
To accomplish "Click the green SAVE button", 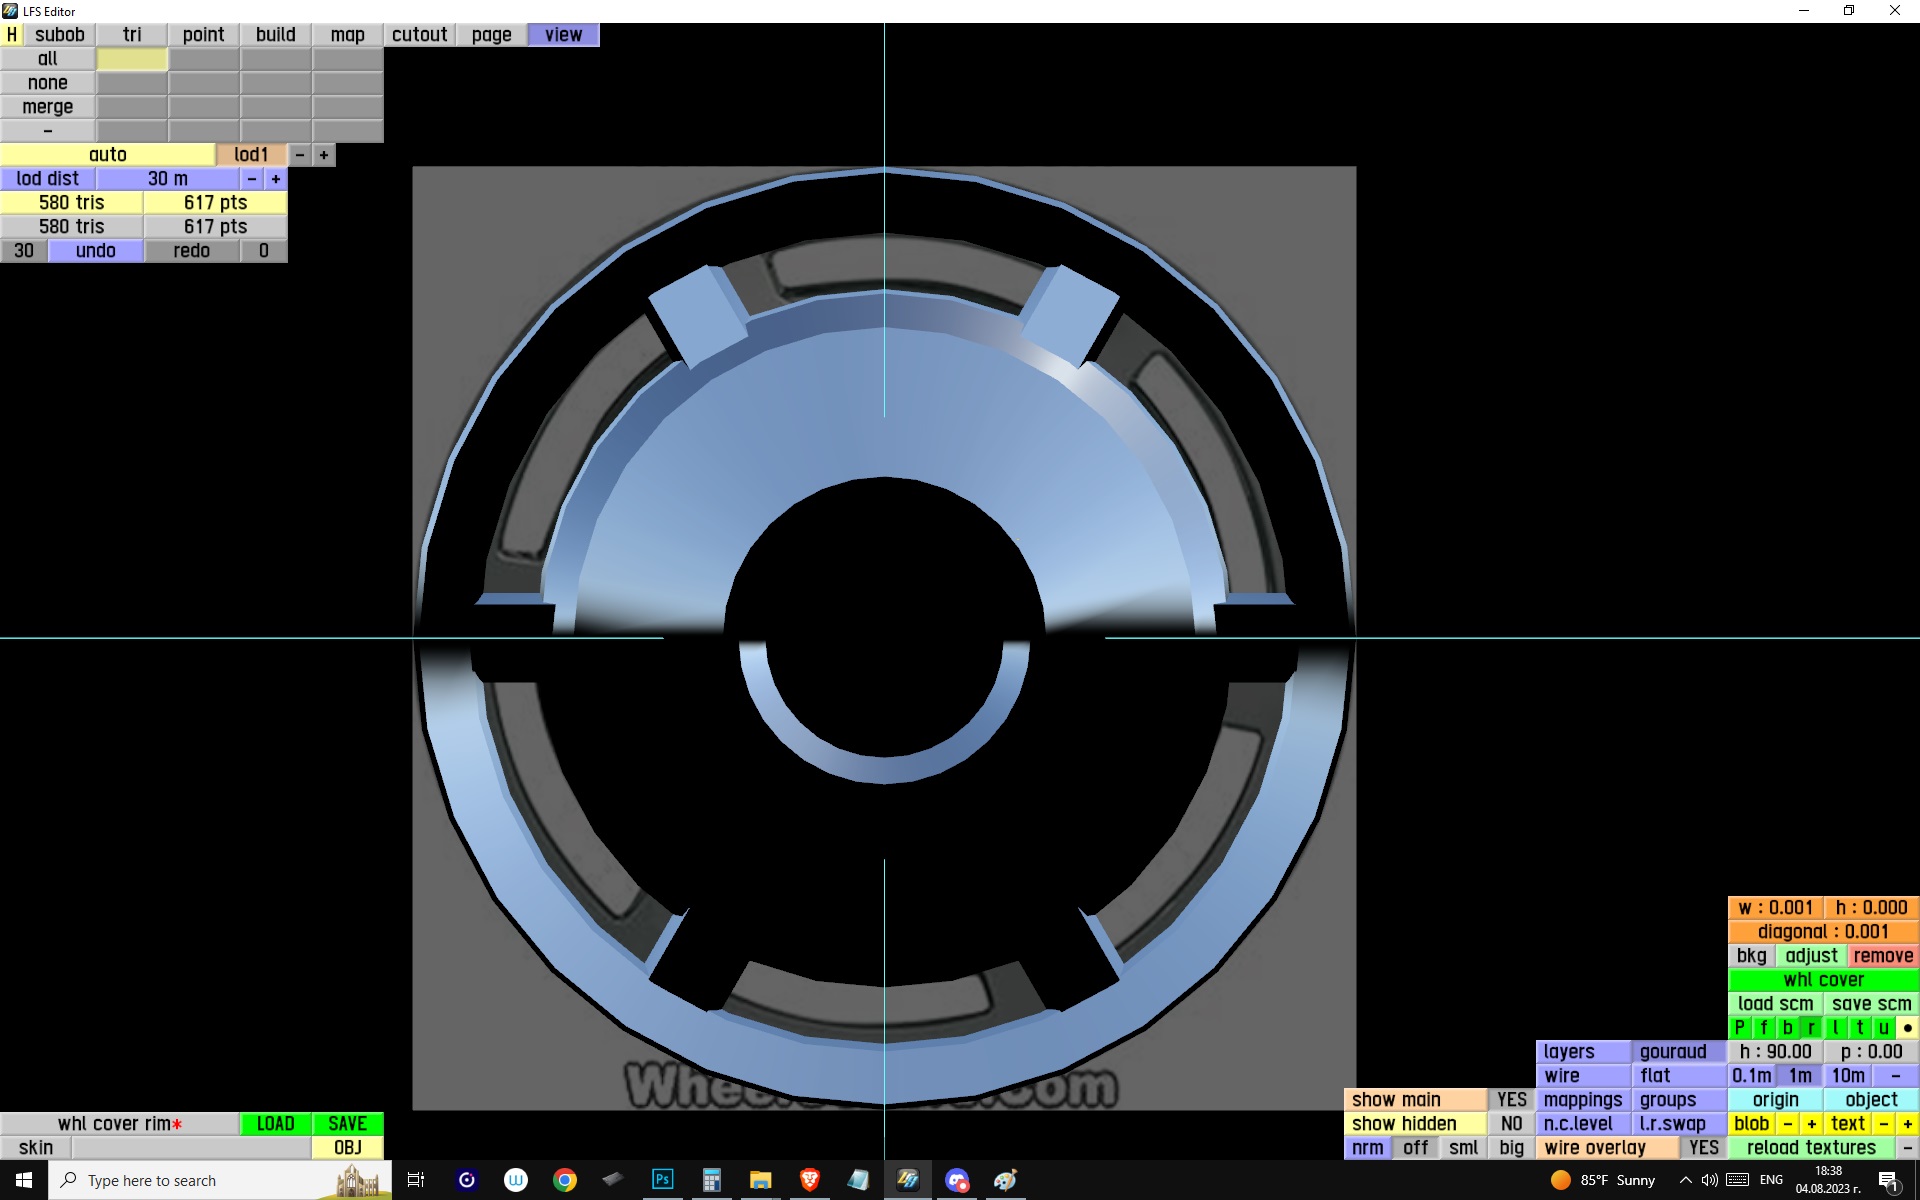I will pos(347,1124).
